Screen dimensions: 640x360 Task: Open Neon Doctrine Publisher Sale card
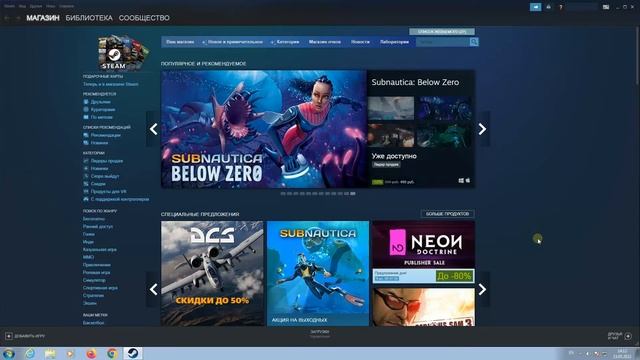[424, 252]
